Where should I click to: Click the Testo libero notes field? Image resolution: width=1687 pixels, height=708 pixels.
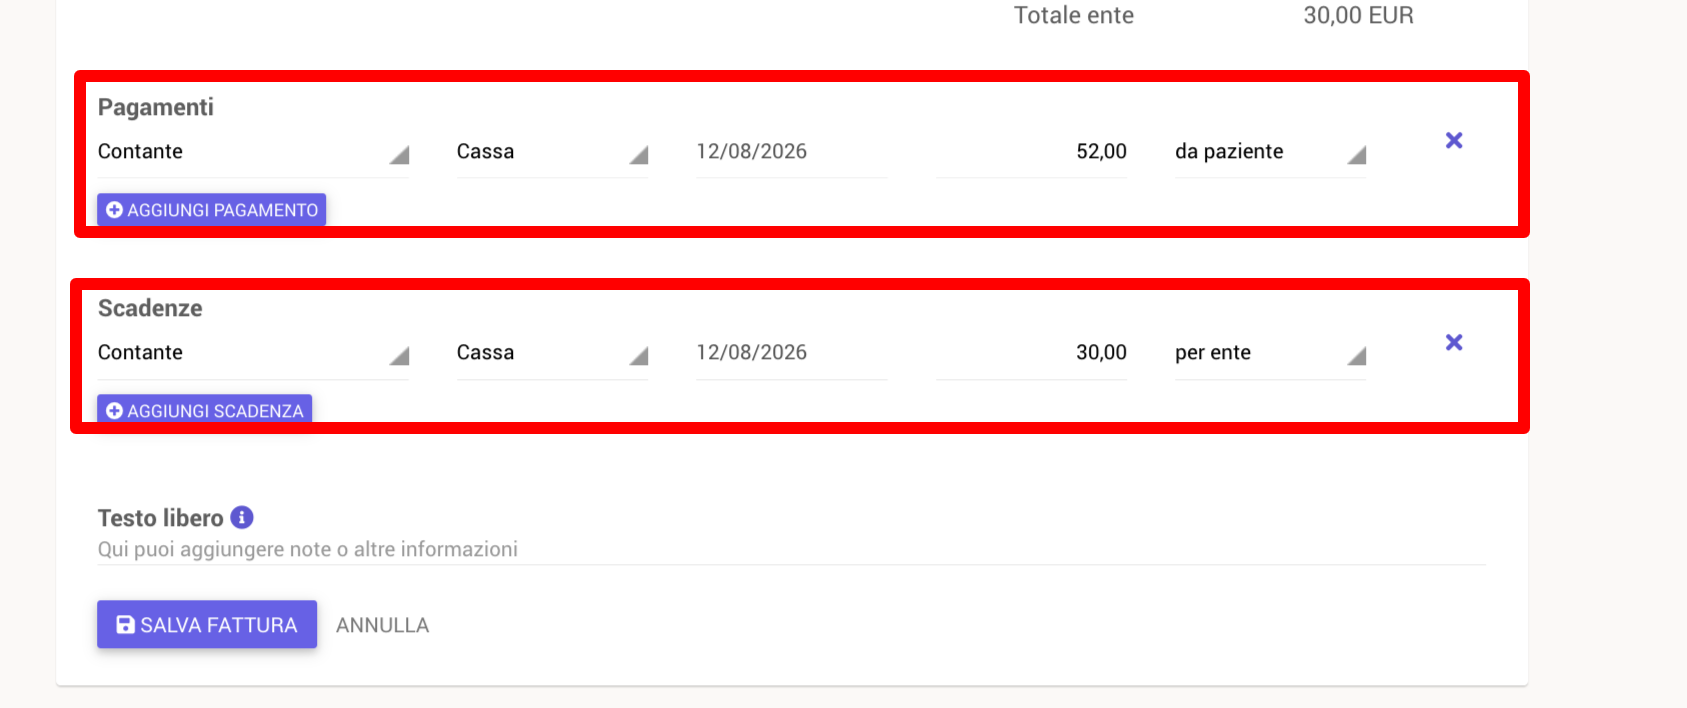point(792,549)
